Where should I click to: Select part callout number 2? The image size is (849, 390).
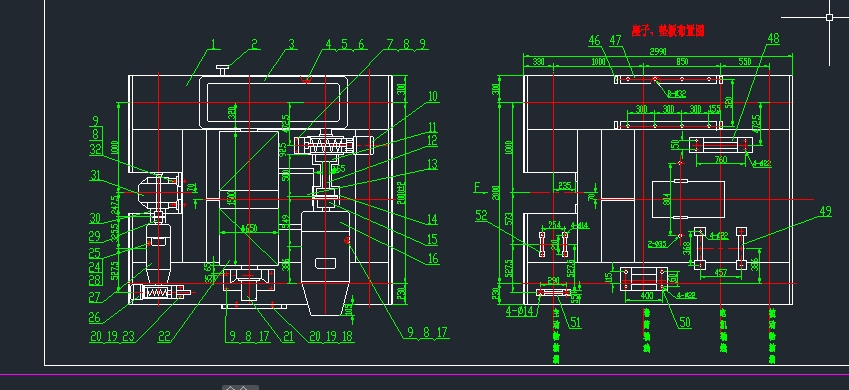click(x=253, y=44)
